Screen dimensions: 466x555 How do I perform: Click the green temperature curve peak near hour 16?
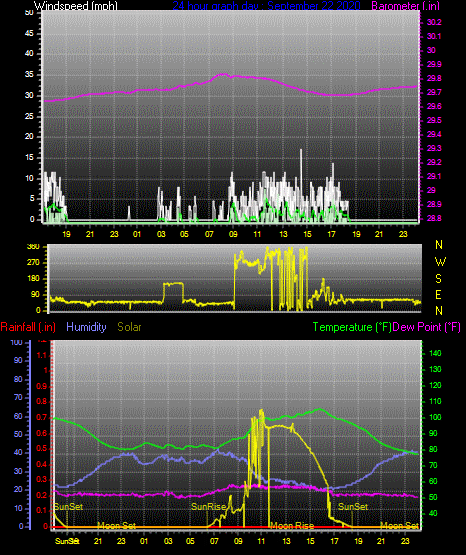tap(320, 409)
